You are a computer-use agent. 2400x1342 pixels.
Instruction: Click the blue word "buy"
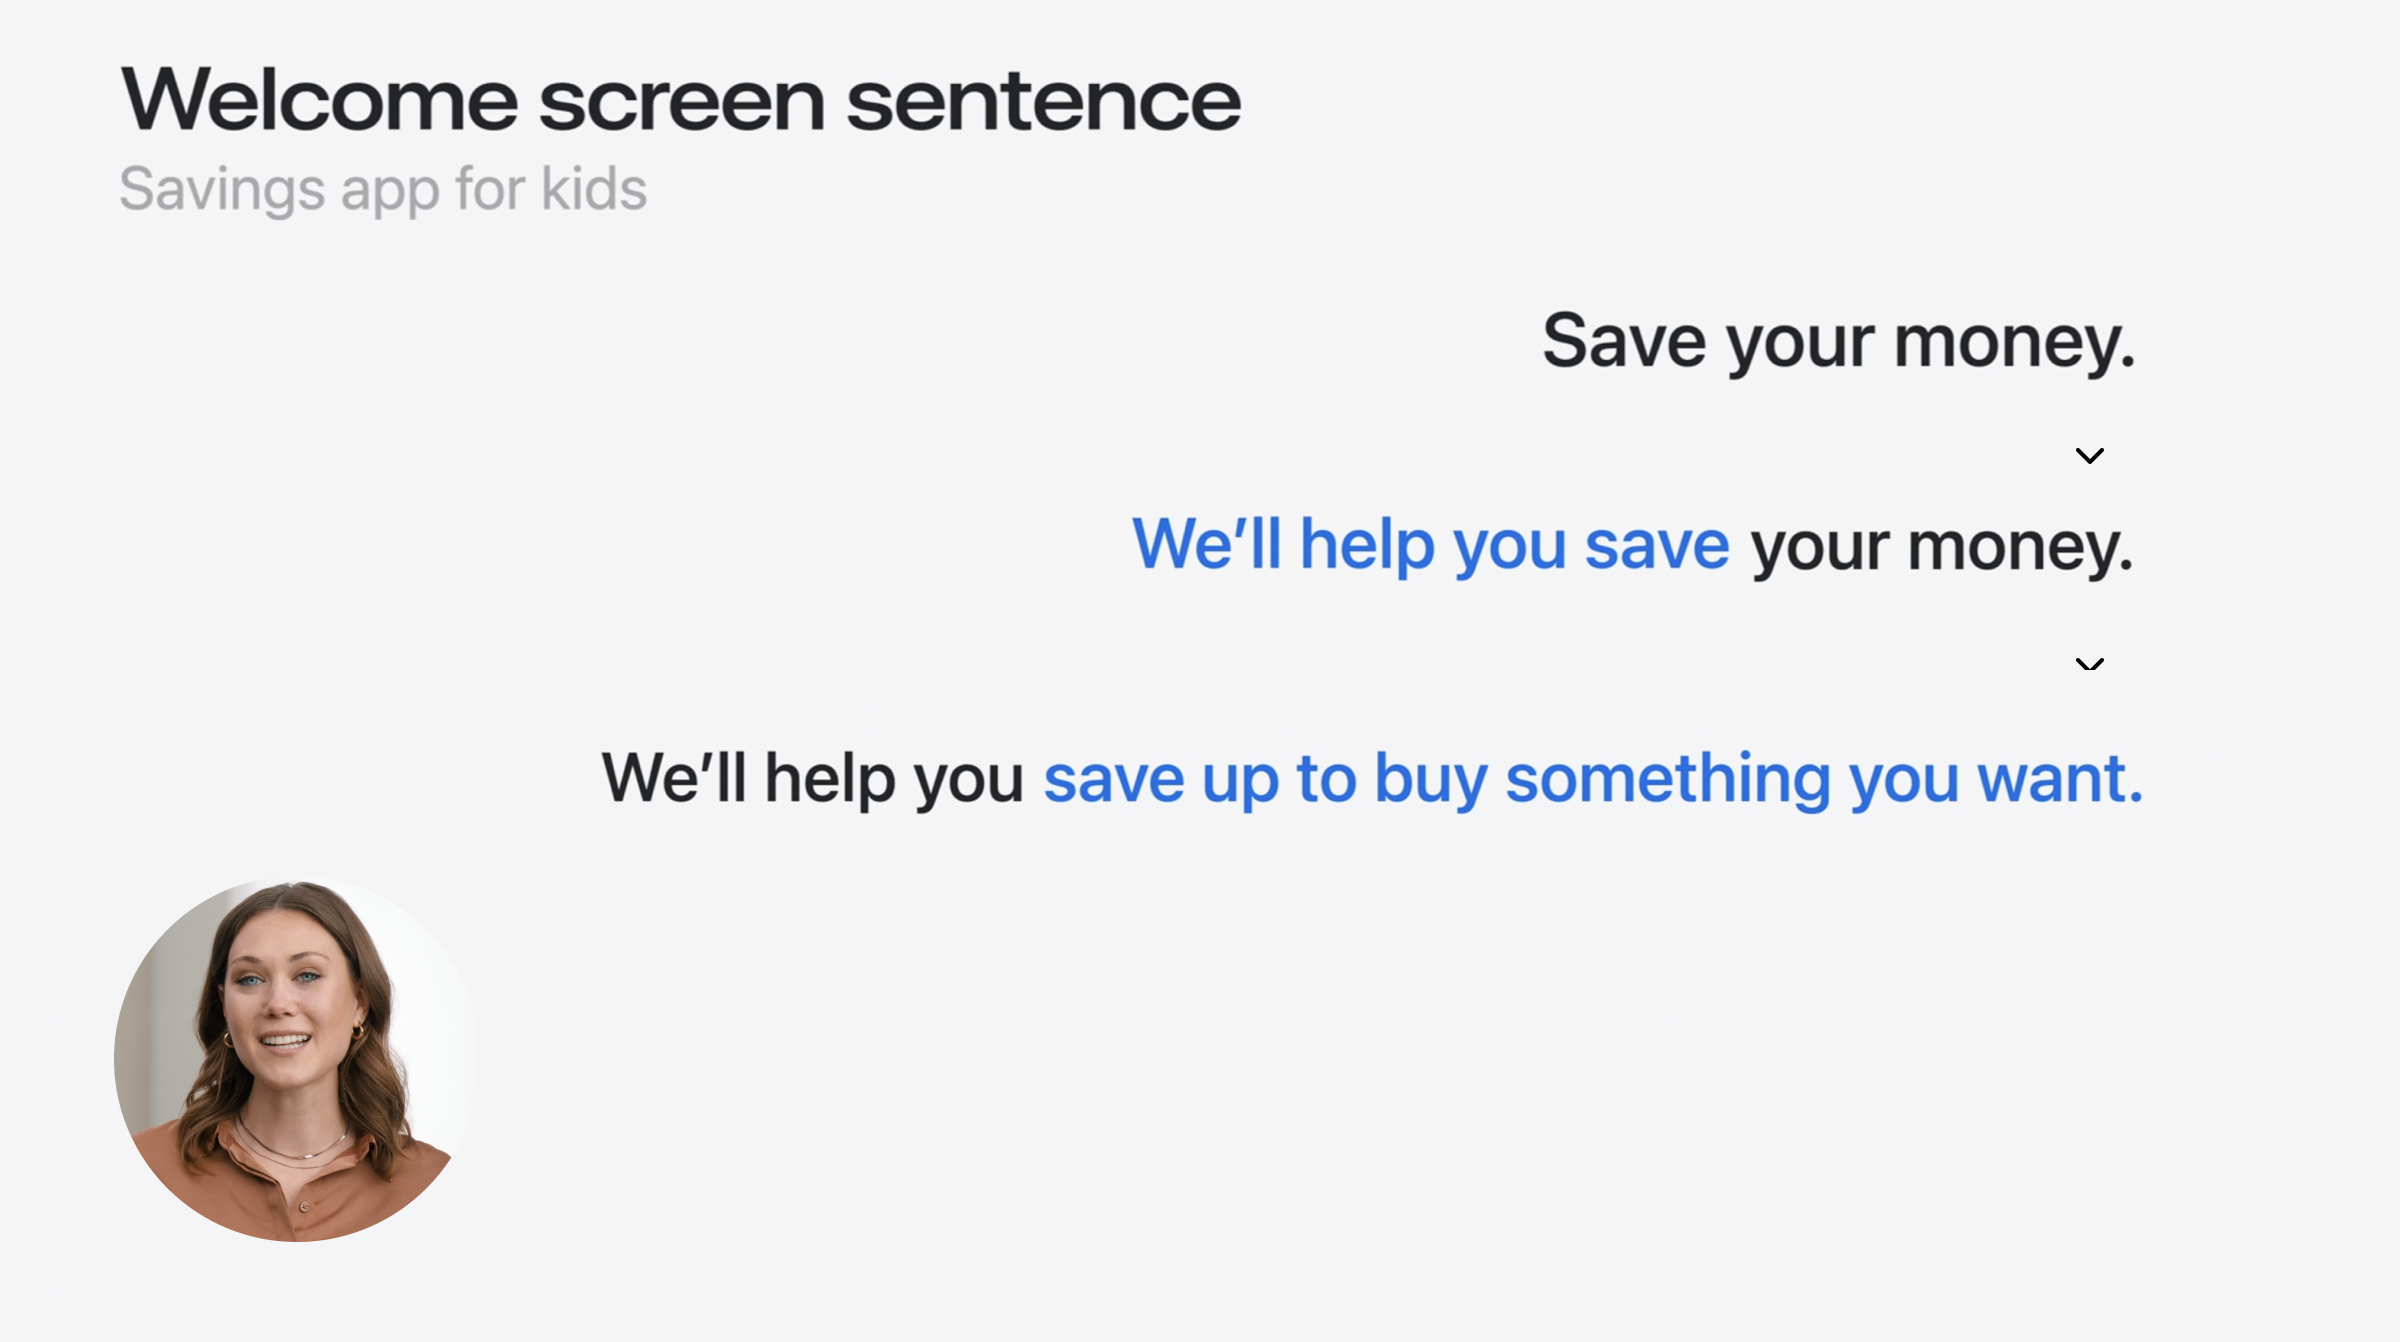1431,779
